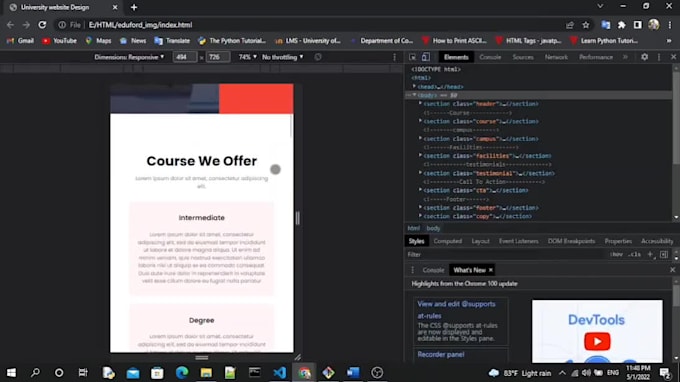Open the Accessibility tab
680x382 pixels.
pyautogui.click(x=657, y=241)
